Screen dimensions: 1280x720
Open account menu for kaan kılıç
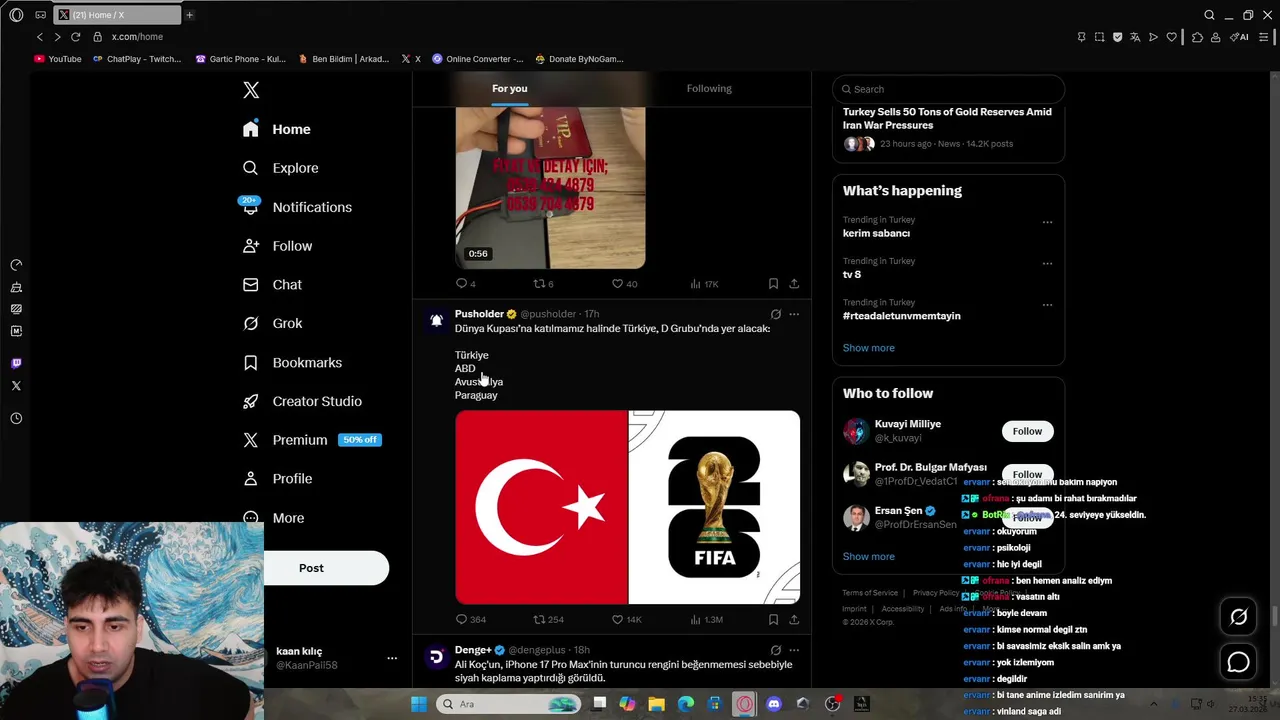(x=392, y=658)
